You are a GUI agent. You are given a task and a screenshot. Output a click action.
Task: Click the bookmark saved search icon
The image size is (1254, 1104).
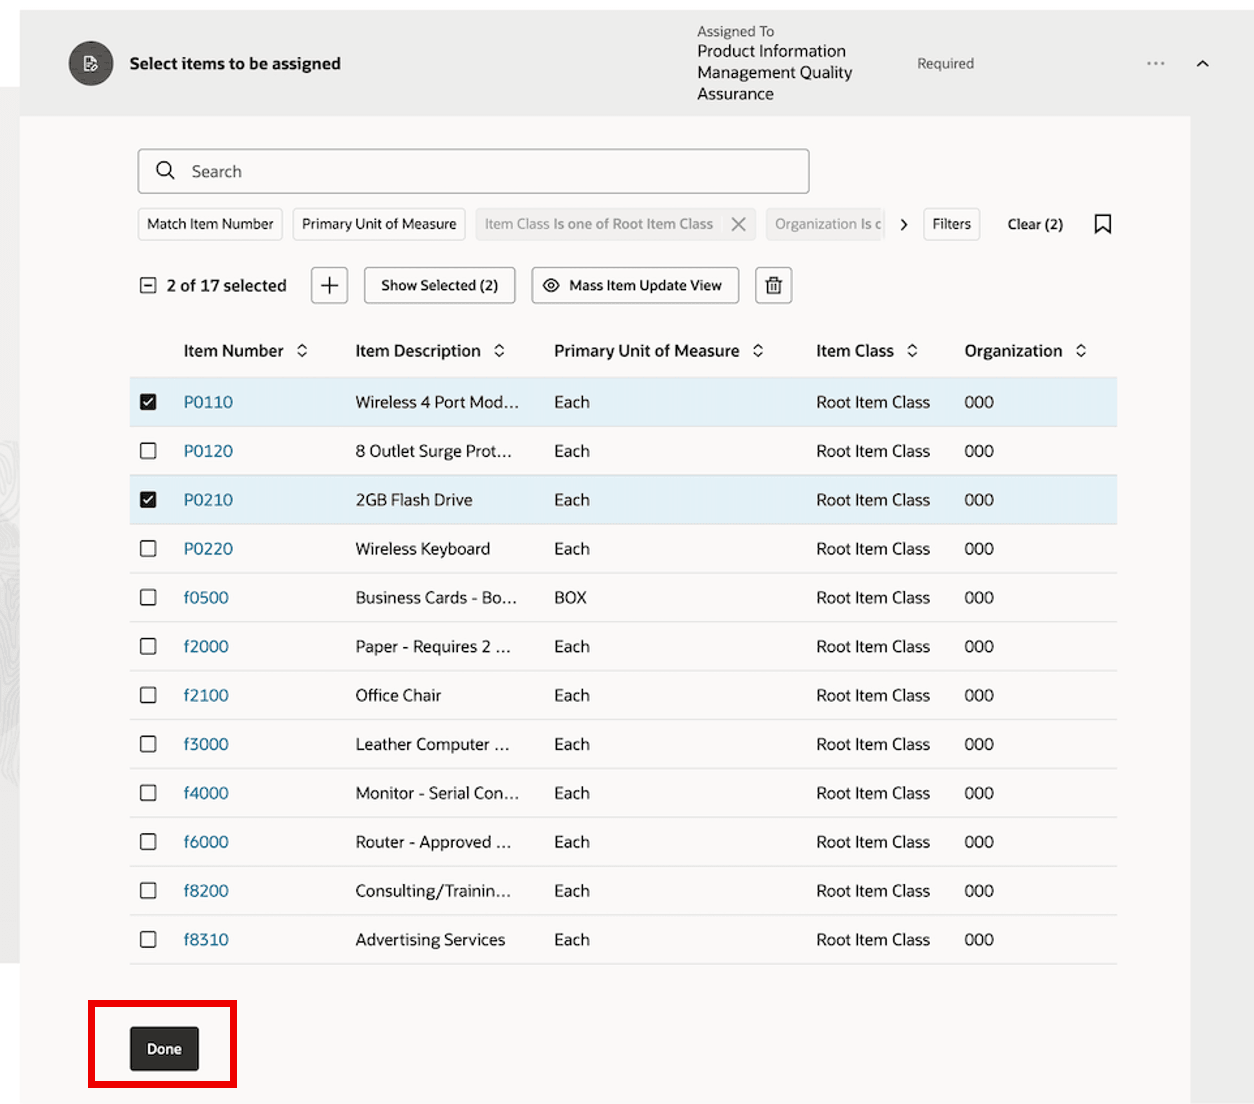point(1103,224)
